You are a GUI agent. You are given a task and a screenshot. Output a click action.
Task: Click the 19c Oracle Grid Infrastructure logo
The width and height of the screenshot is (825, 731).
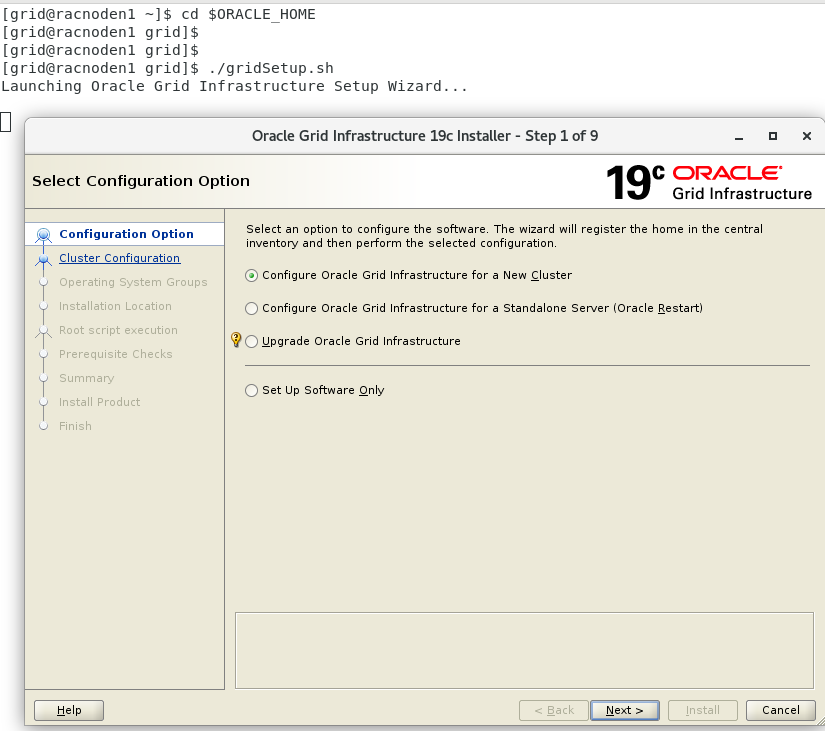709,182
